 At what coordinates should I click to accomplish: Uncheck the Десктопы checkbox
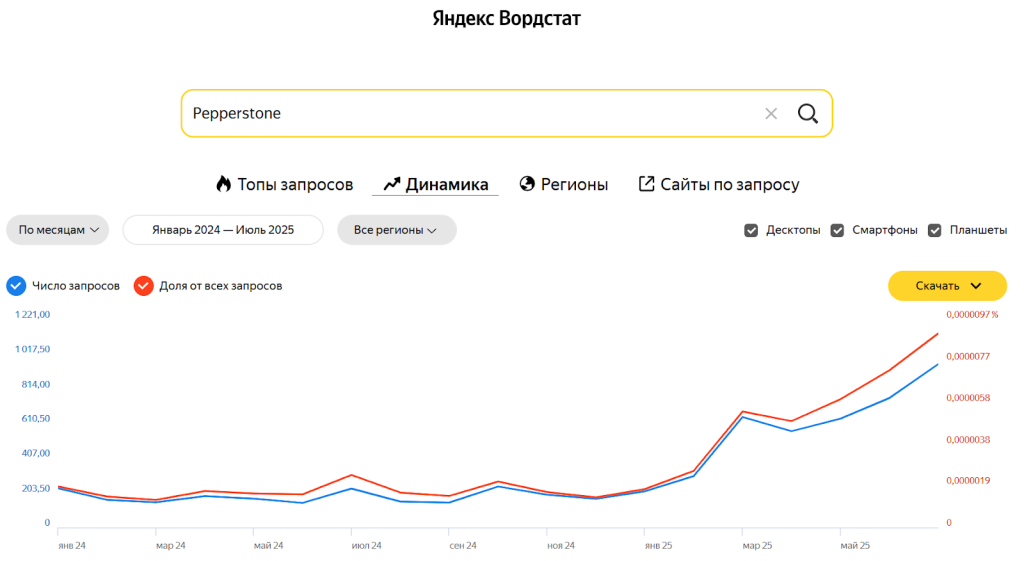pyautogui.click(x=751, y=230)
